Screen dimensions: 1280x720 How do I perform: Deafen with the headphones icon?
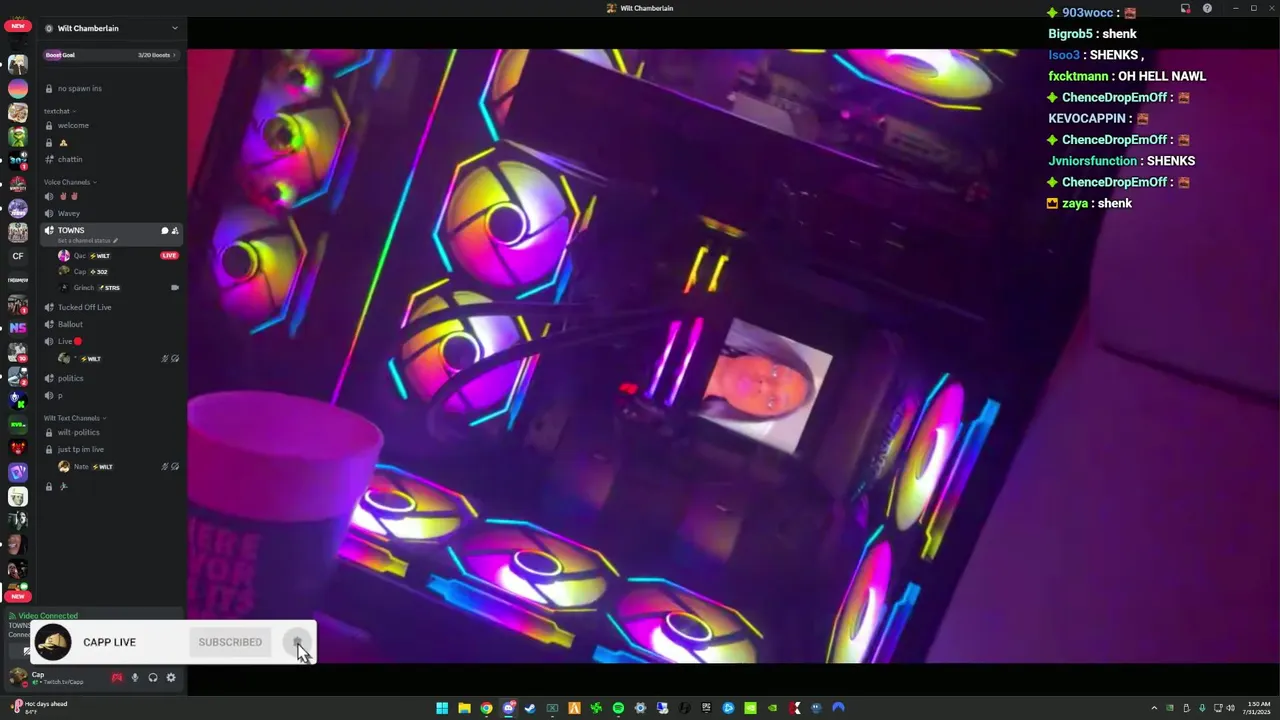point(153,678)
